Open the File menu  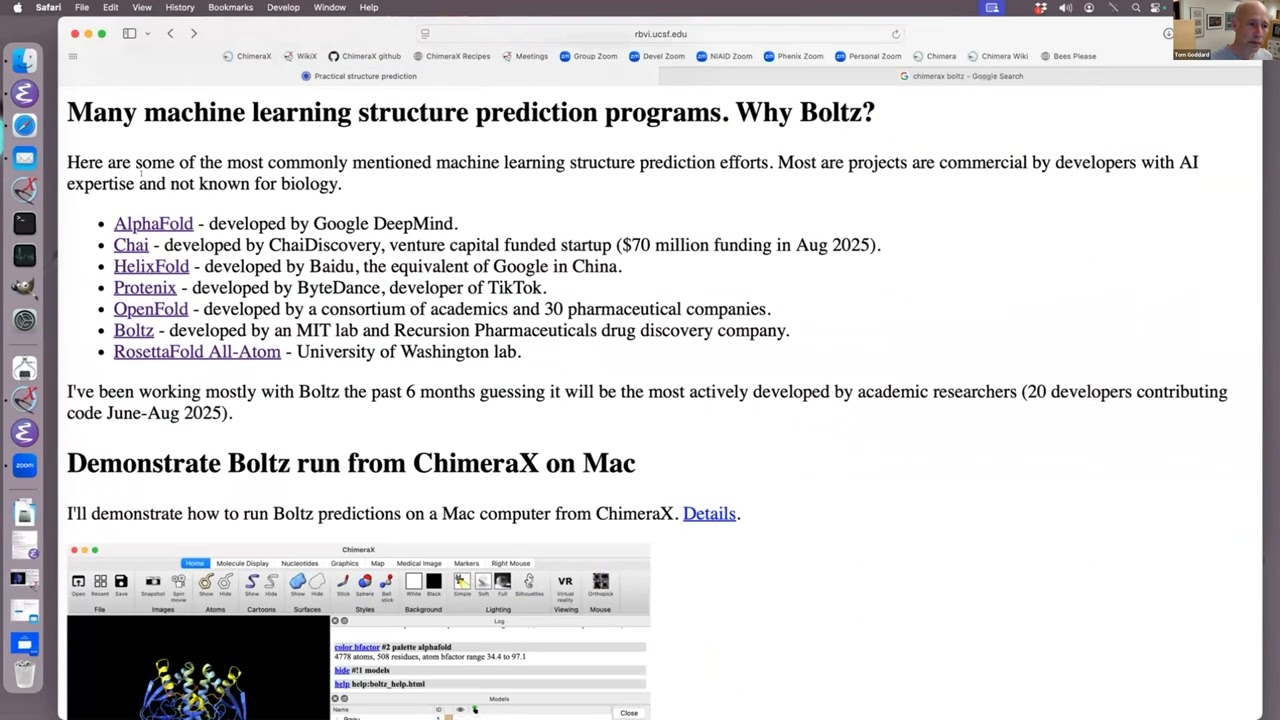[x=82, y=8]
